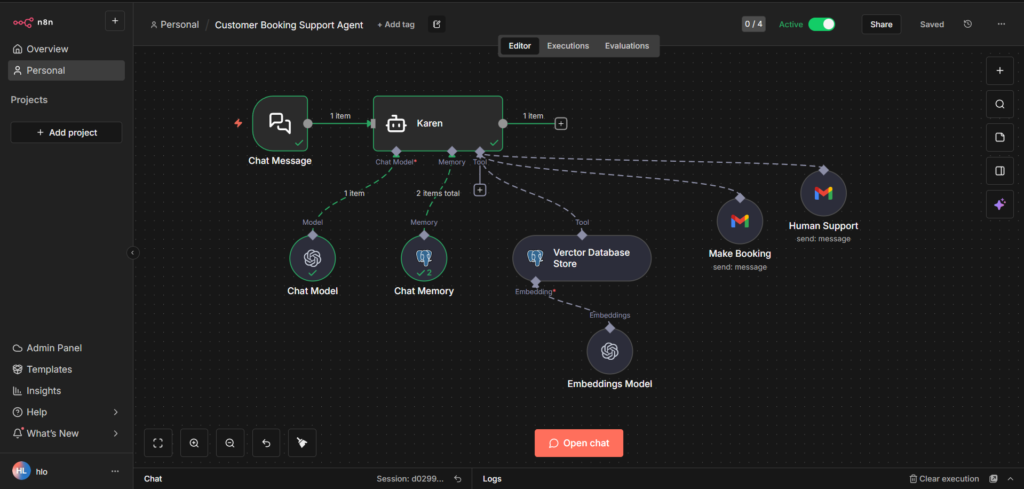Select the Embeddings Model node
The height and width of the screenshot is (489, 1024).
tap(609, 351)
